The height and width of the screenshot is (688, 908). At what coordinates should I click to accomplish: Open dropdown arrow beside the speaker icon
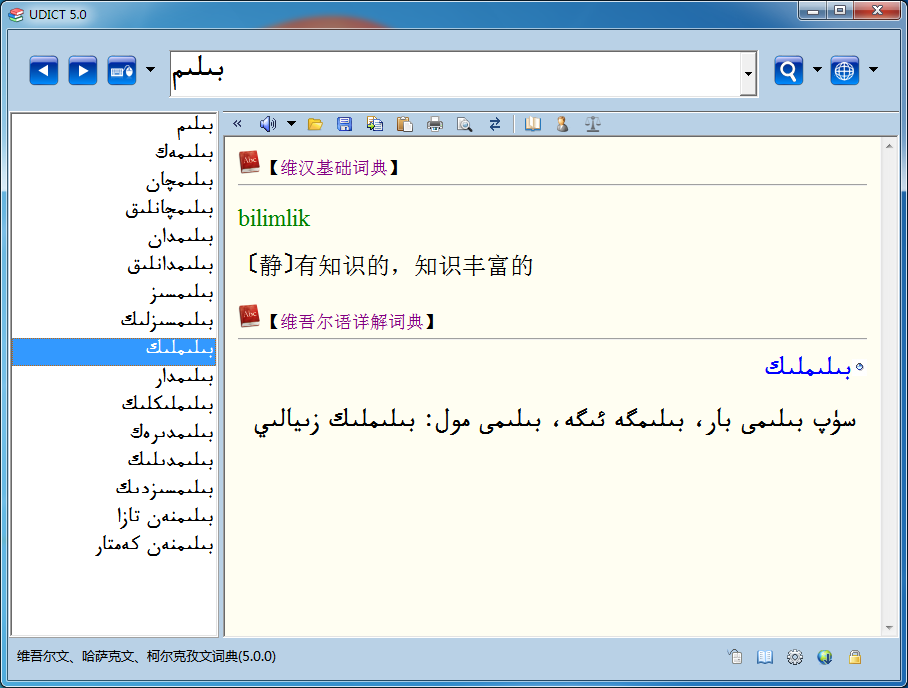[291, 124]
